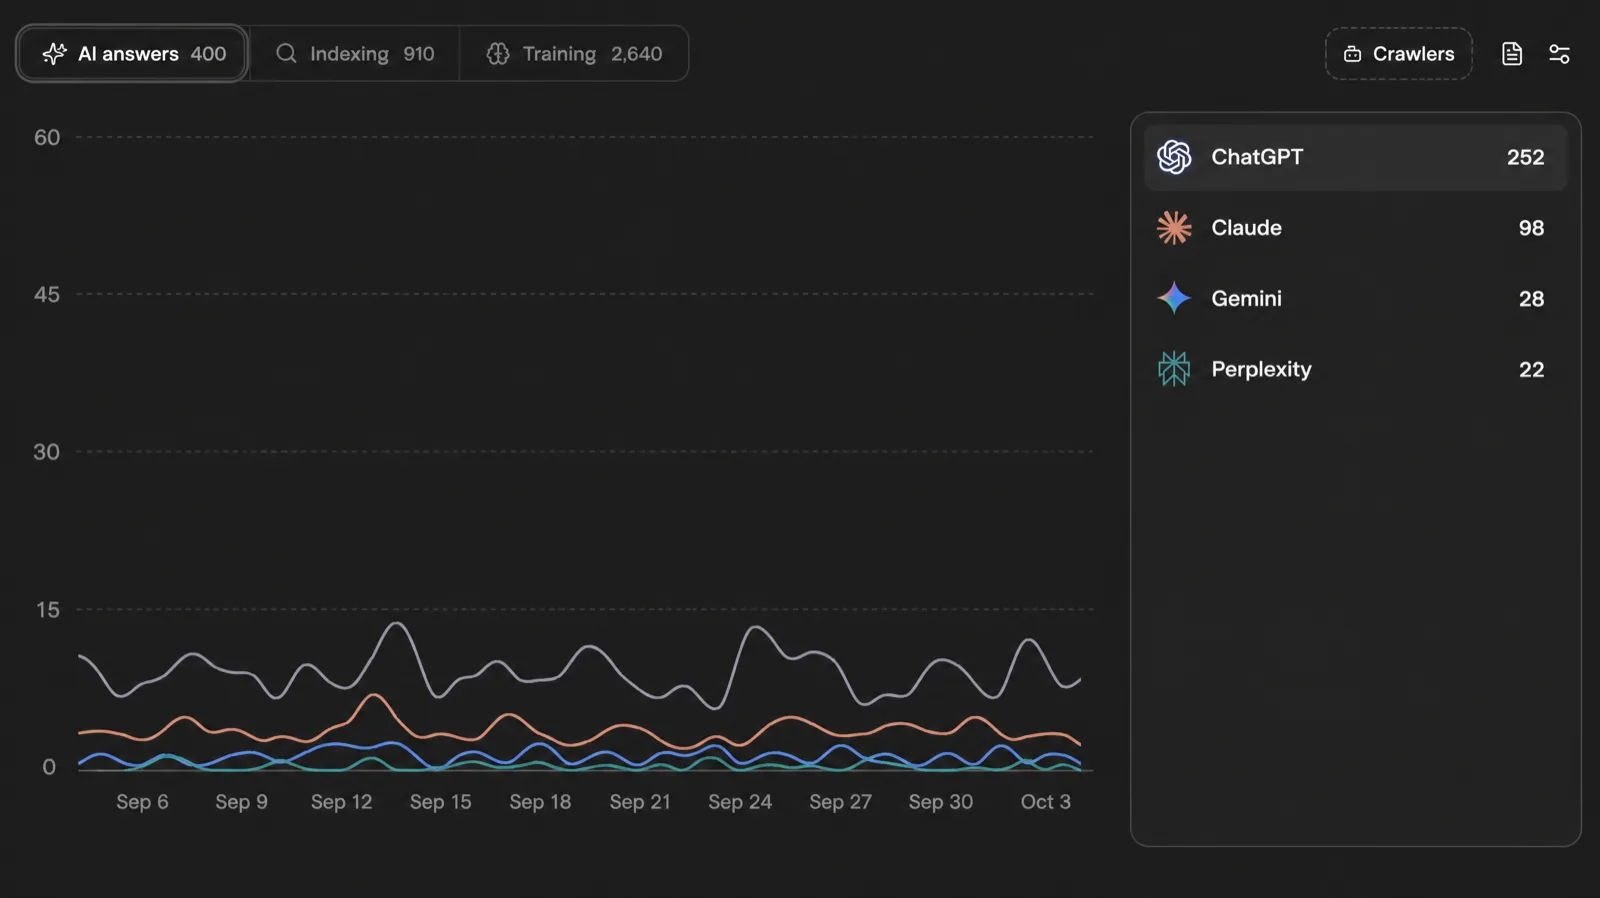Viewport: 1600px width, 898px height.
Task: Click the ChatGPT logo icon
Action: [1174, 157]
